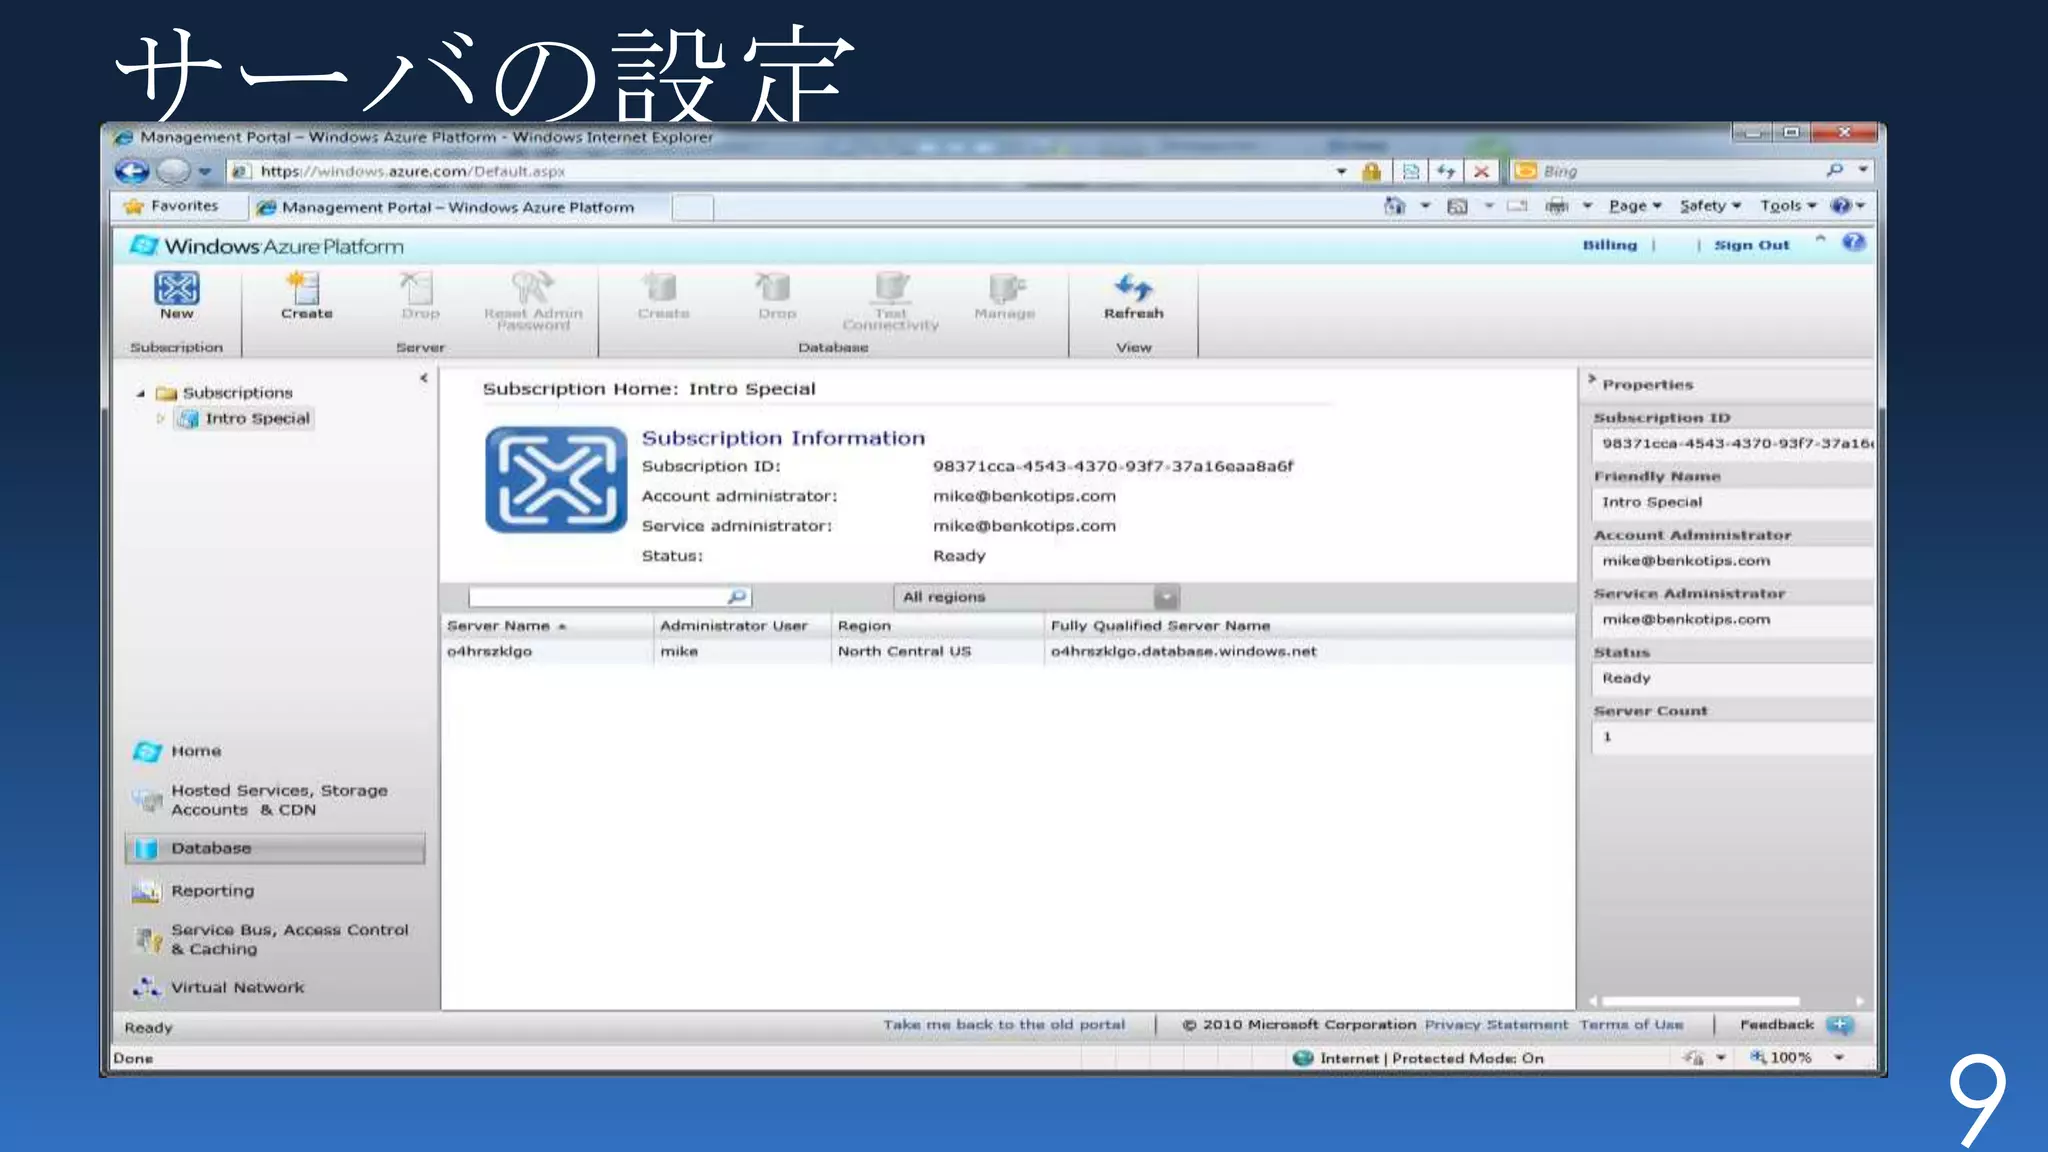Sort by Fully Qualified Server Name column

pos(1310,626)
